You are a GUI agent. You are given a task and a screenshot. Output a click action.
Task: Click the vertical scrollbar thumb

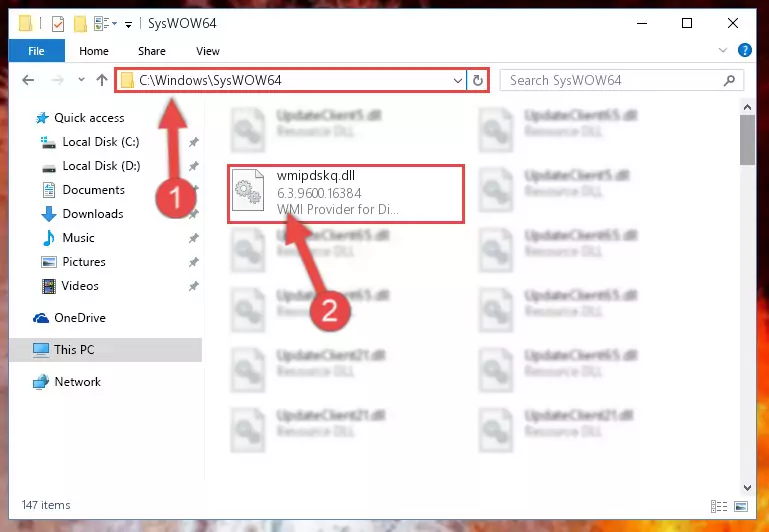(747, 140)
